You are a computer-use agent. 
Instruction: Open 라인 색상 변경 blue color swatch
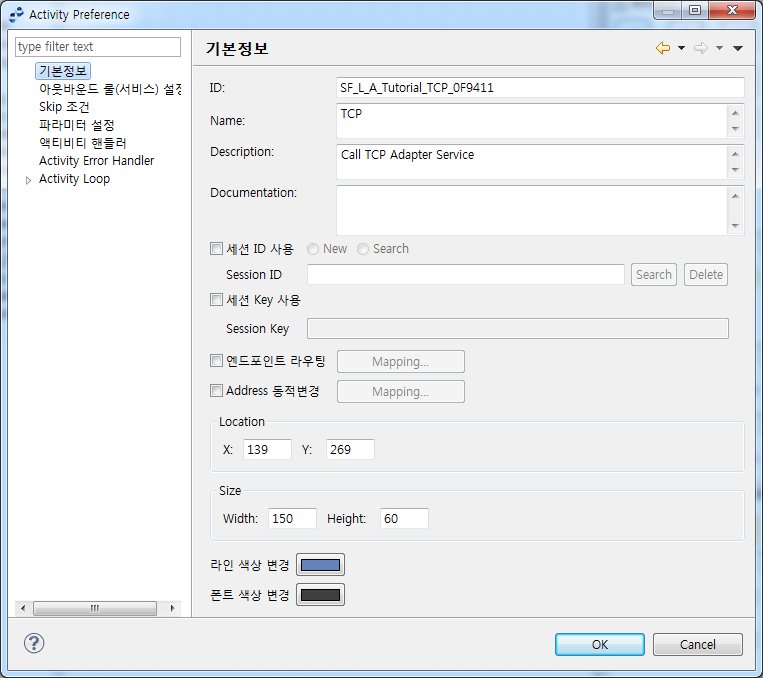click(x=320, y=565)
